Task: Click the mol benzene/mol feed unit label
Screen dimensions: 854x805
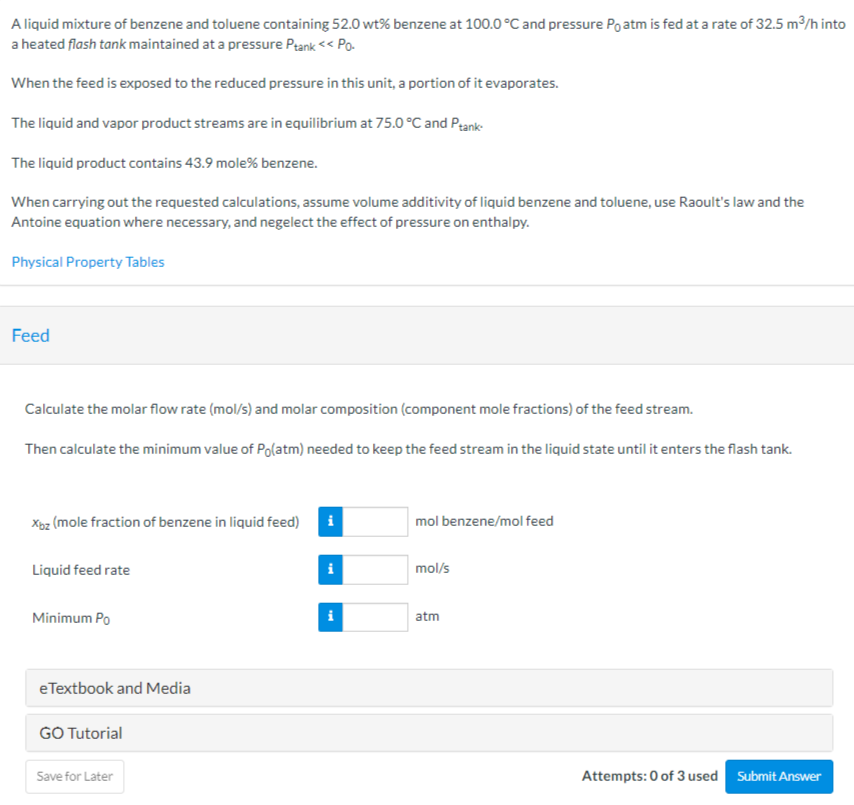Action: click(x=484, y=521)
